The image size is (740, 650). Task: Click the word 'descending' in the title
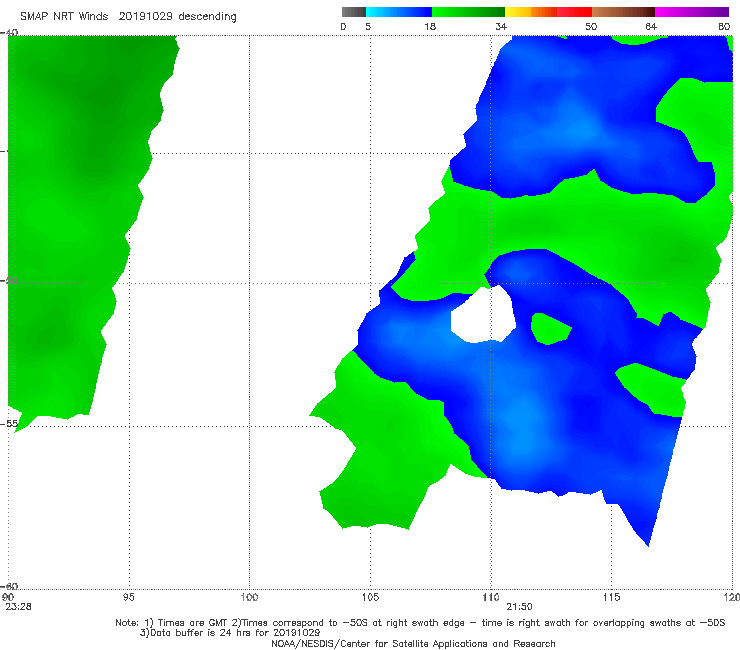[208, 17]
